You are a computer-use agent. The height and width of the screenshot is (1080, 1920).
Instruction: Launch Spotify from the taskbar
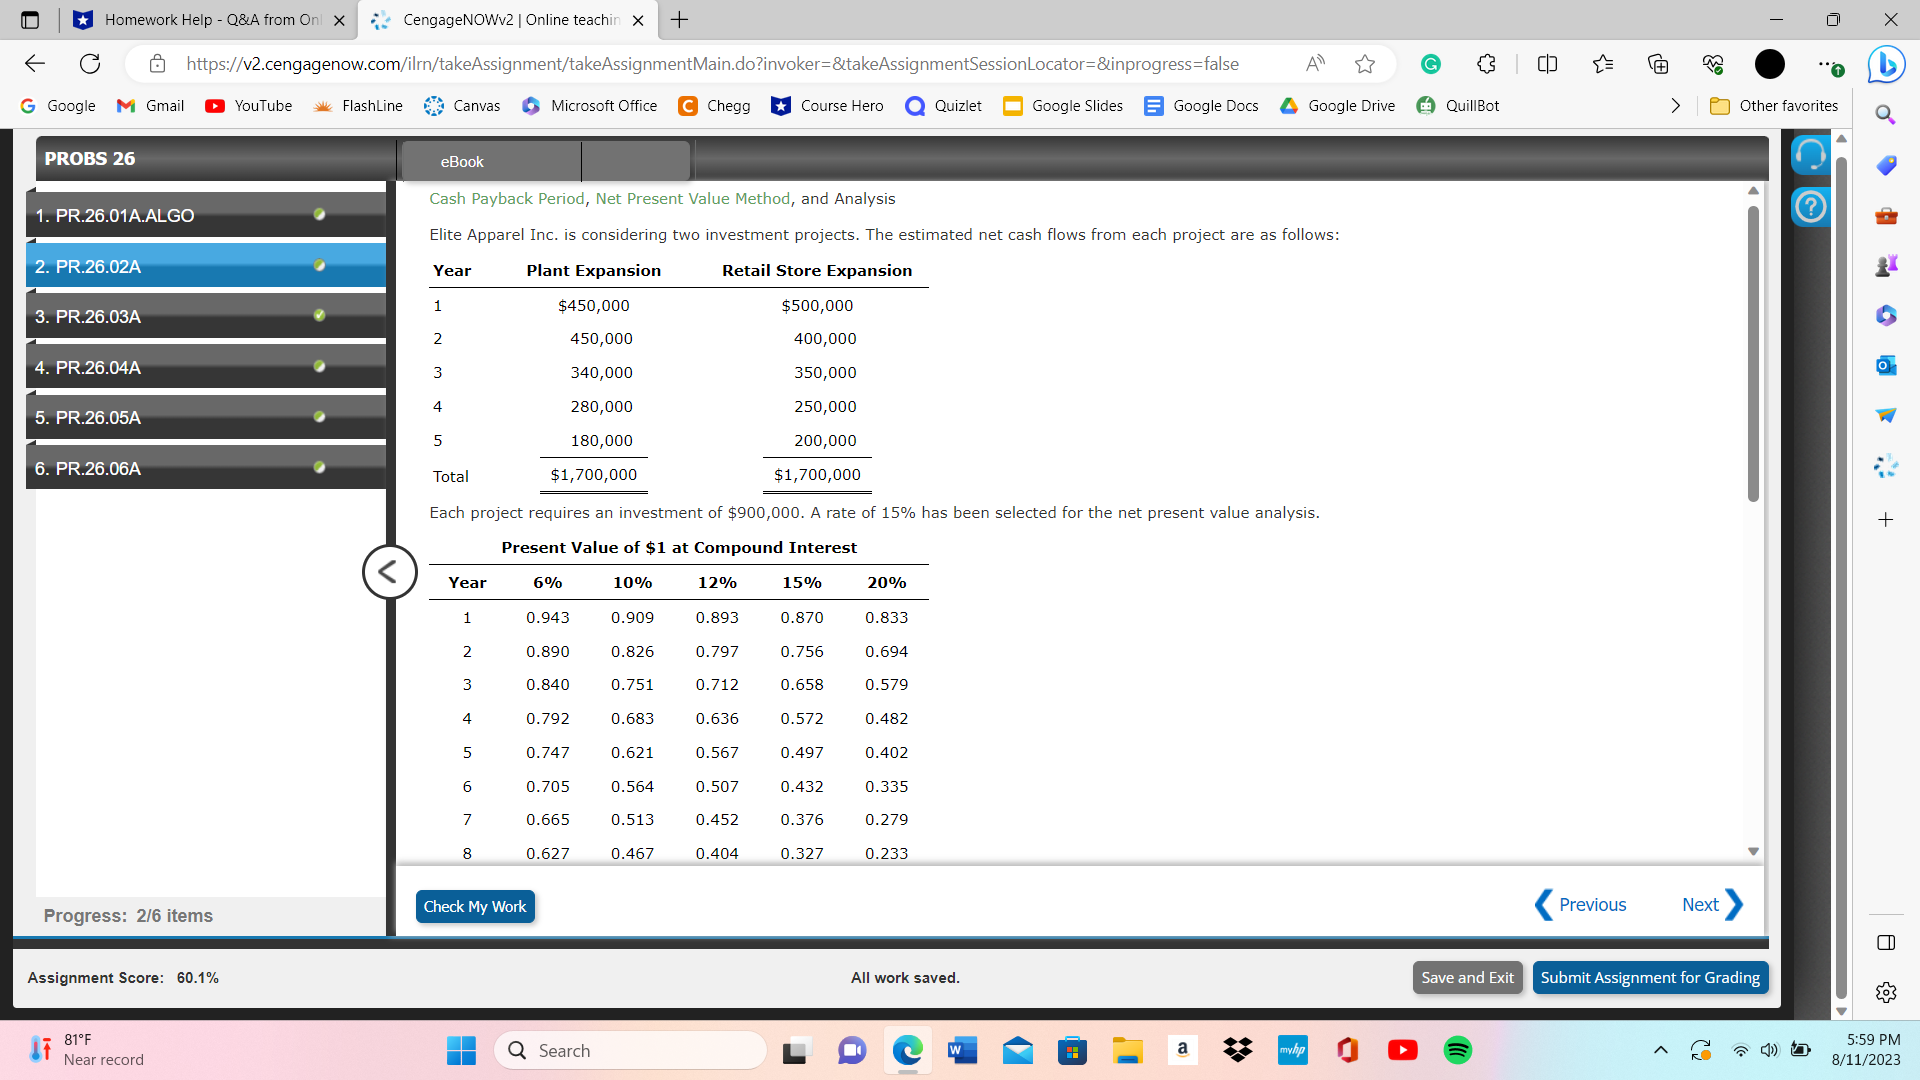[x=1457, y=1050]
